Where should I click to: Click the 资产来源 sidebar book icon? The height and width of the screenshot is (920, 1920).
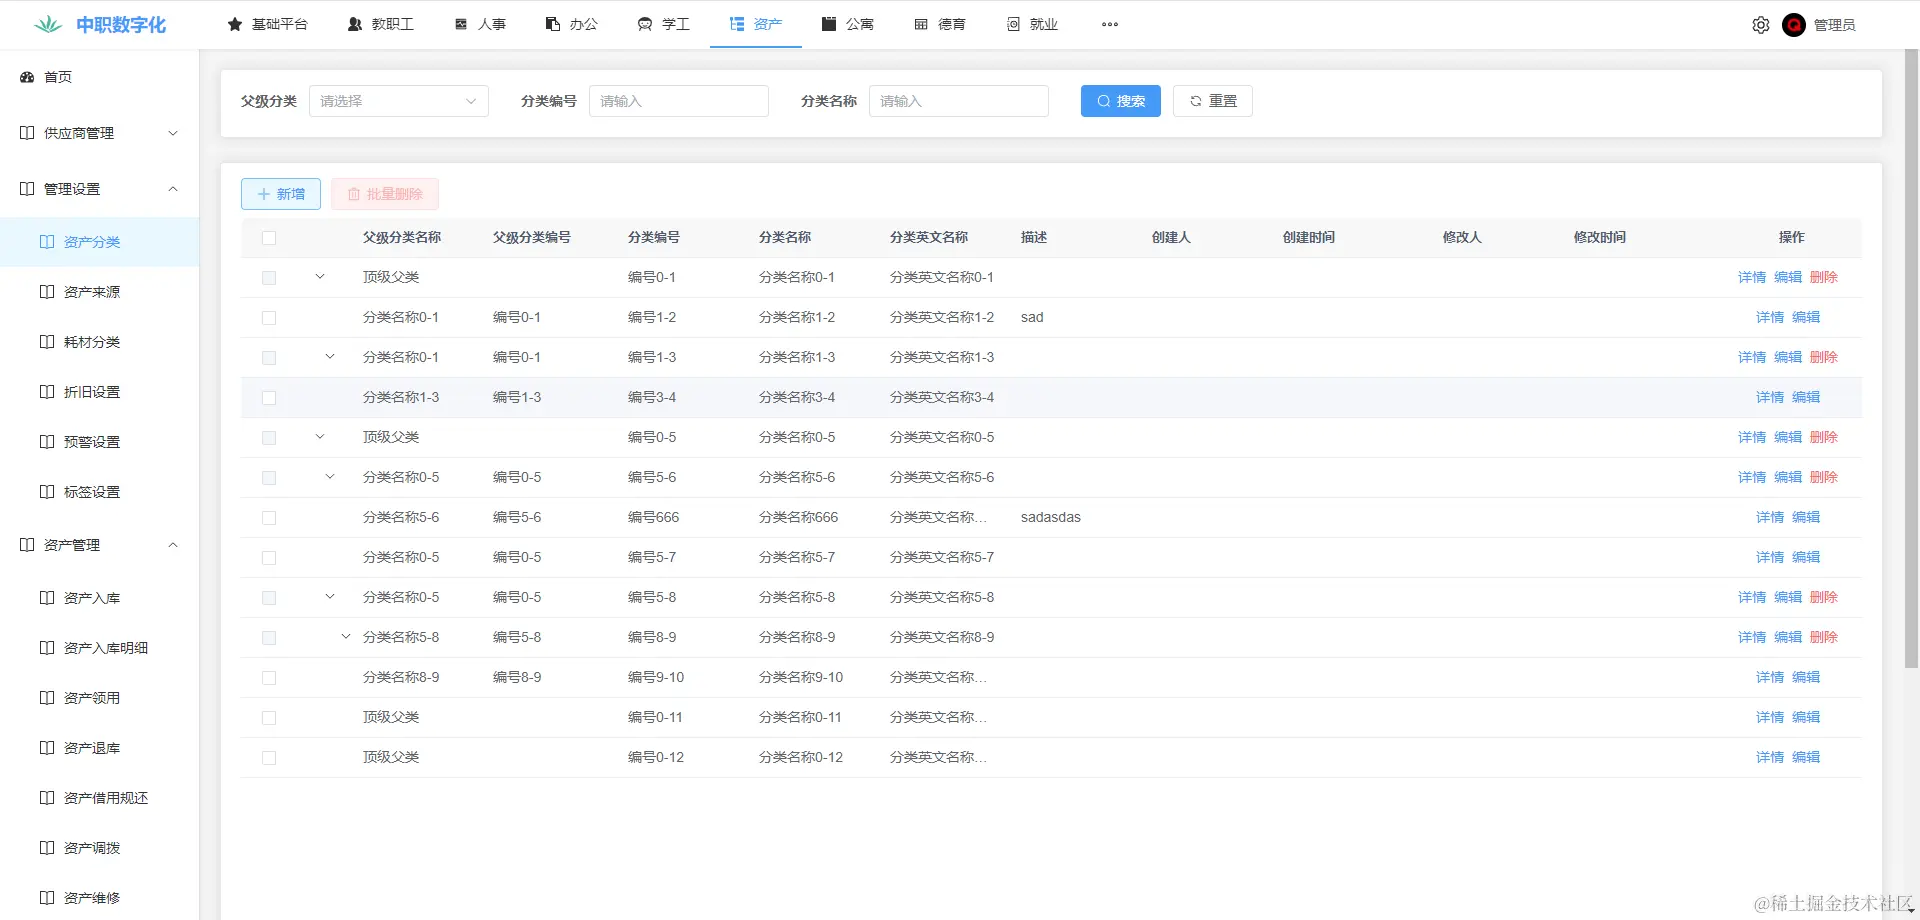pyautogui.click(x=47, y=292)
